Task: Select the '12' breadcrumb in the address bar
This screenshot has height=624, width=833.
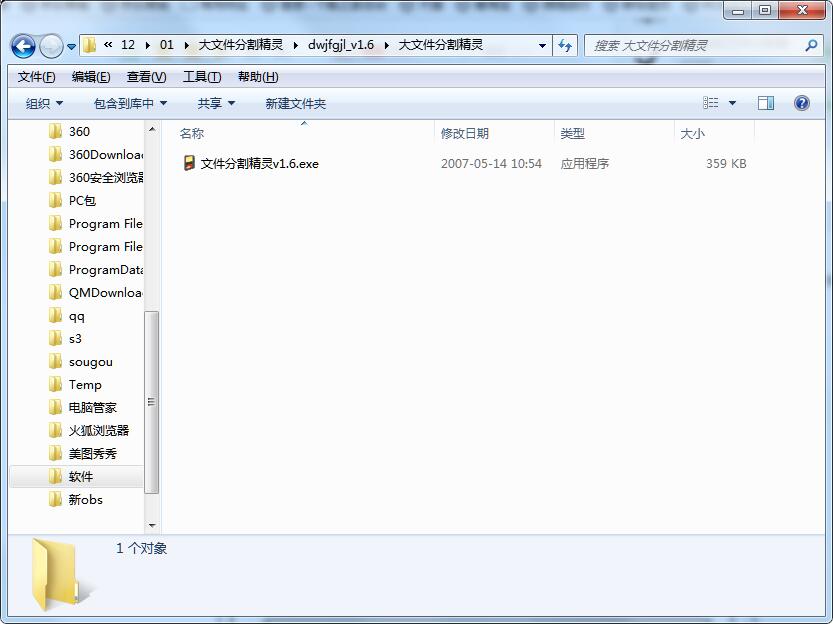Action: 128,45
